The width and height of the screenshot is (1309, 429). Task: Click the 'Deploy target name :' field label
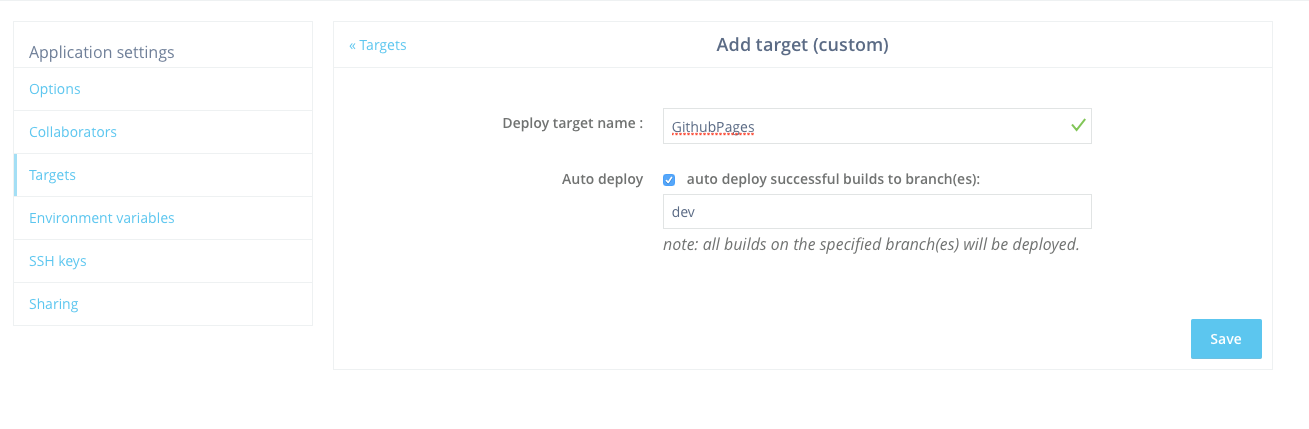572,123
